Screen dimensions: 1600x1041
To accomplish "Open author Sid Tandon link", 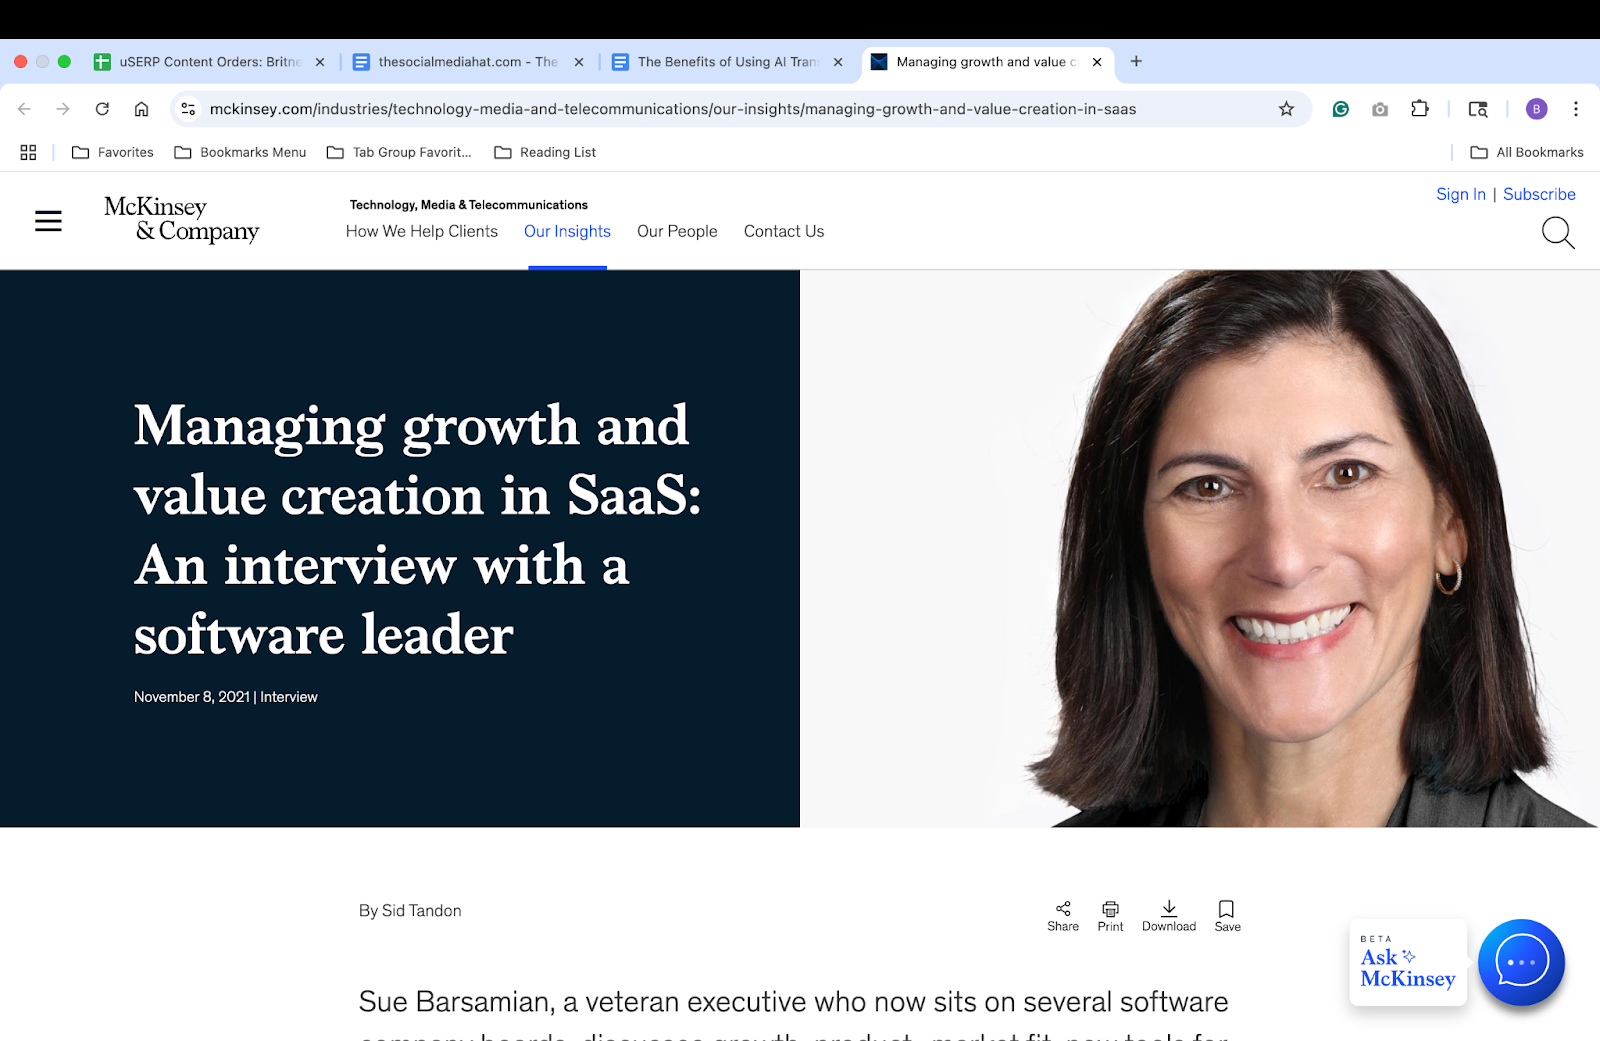I will (421, 911).
